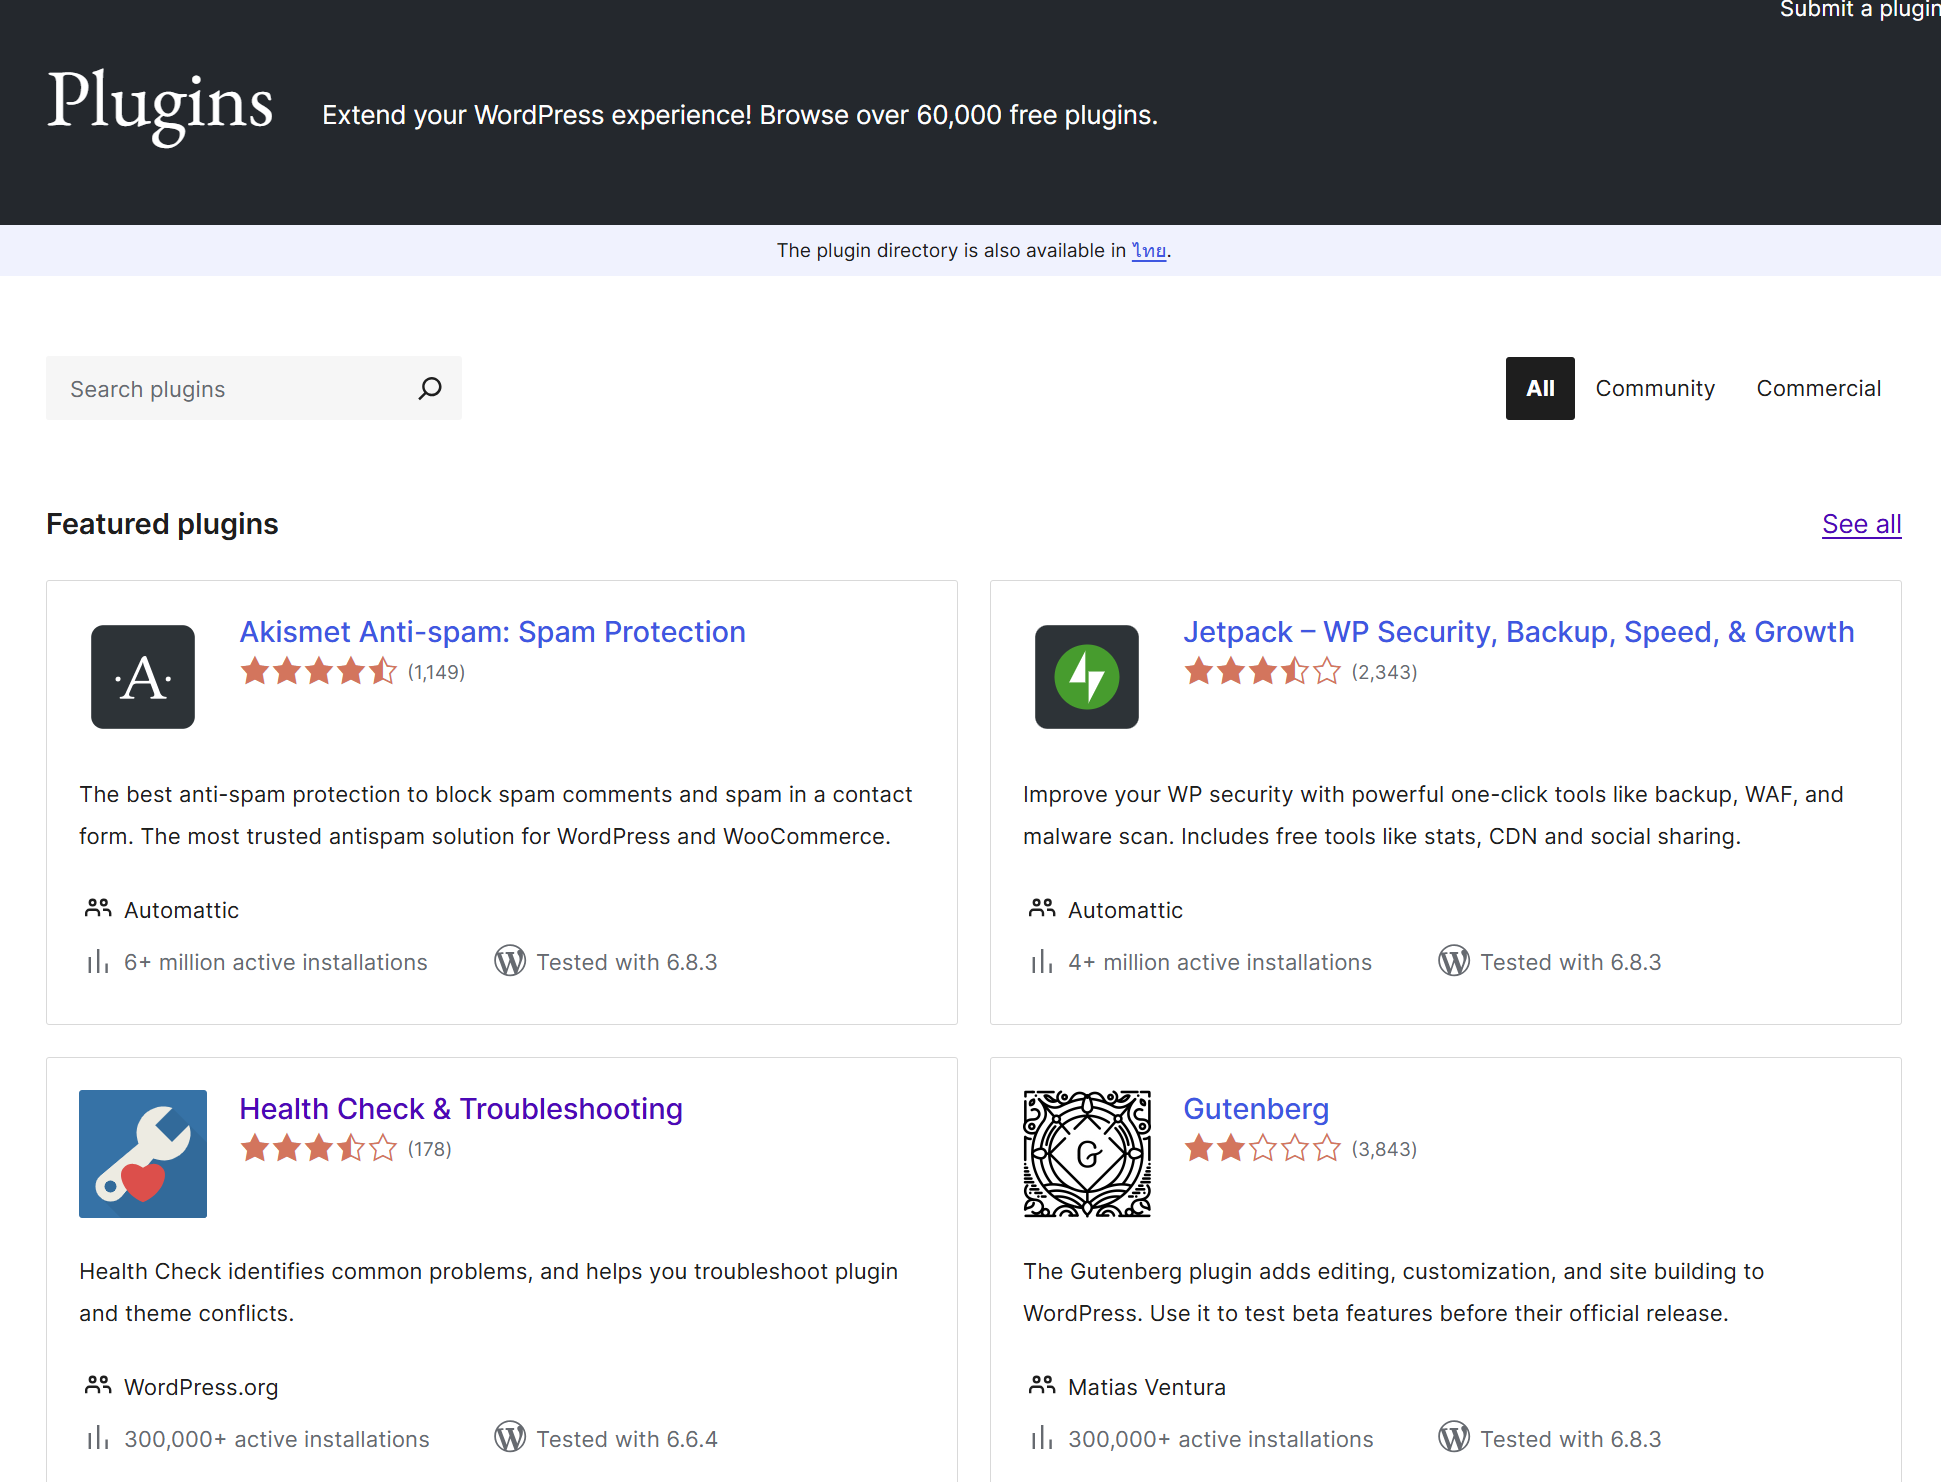Screen dimensions: 1941x1482
Task: Click Gutenberg's two-star rating
Action: pos(1262,1149)
